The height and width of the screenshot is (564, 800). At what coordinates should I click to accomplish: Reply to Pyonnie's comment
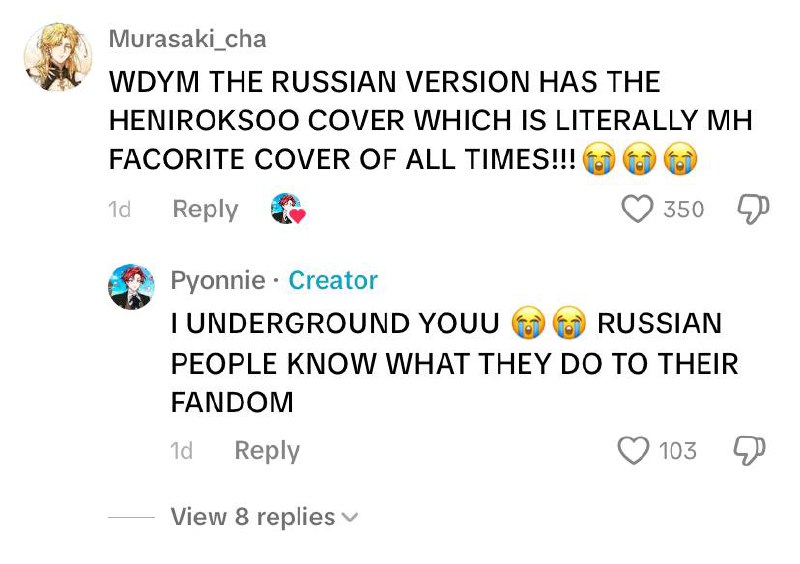pyautogui.click(x=267, y=451)
